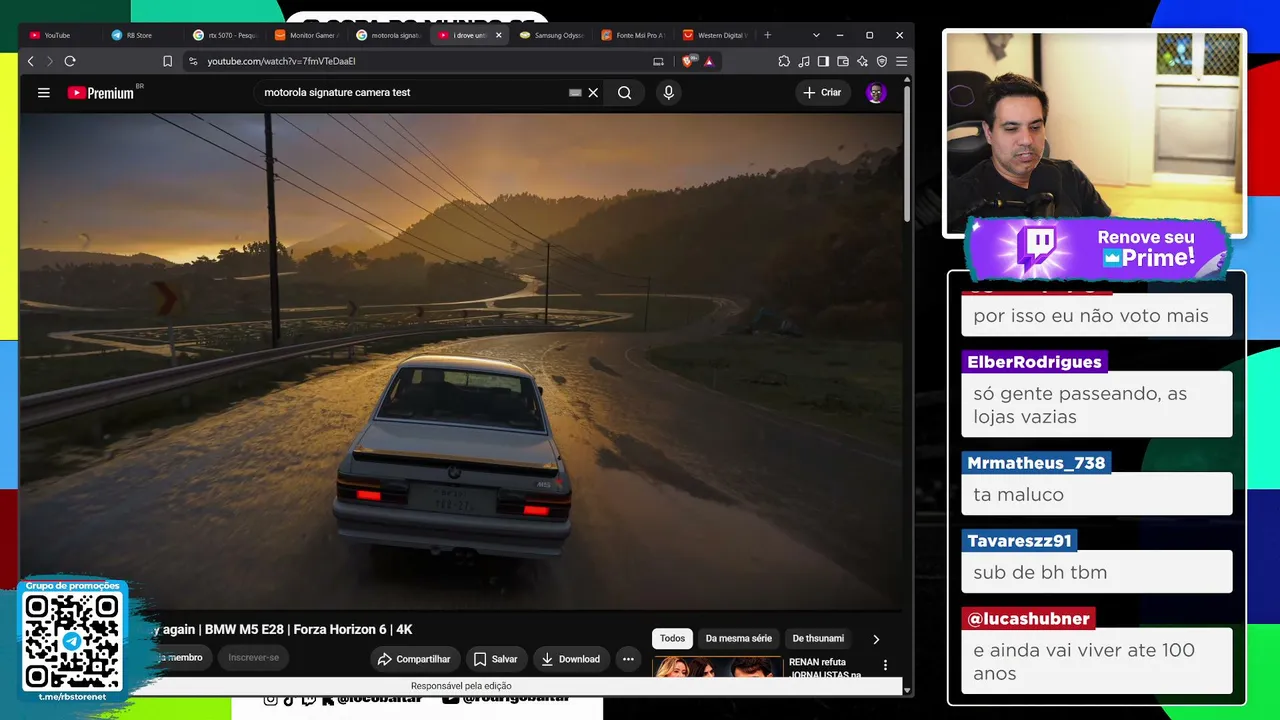Open the Brave Shields lion icon
The image size is (1280, 720).
coord(688,61)
